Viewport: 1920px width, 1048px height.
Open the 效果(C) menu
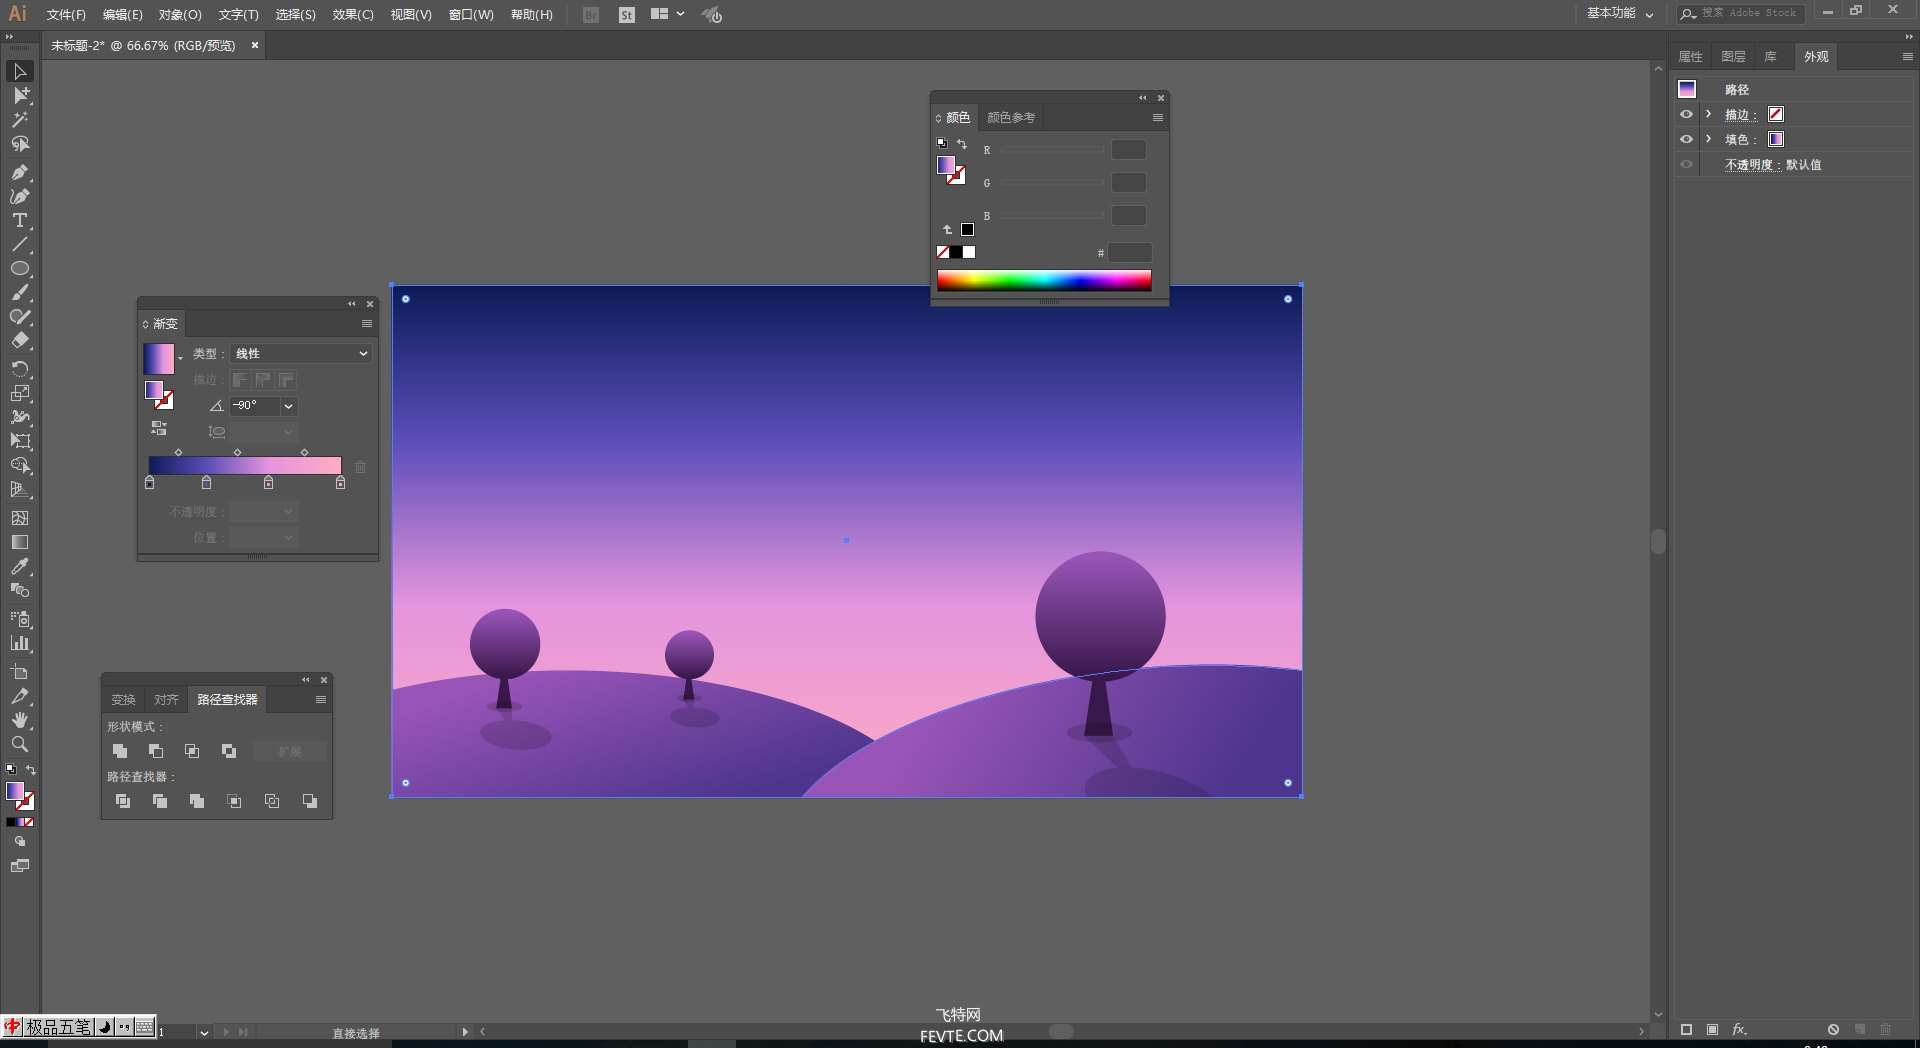[353, 15]
